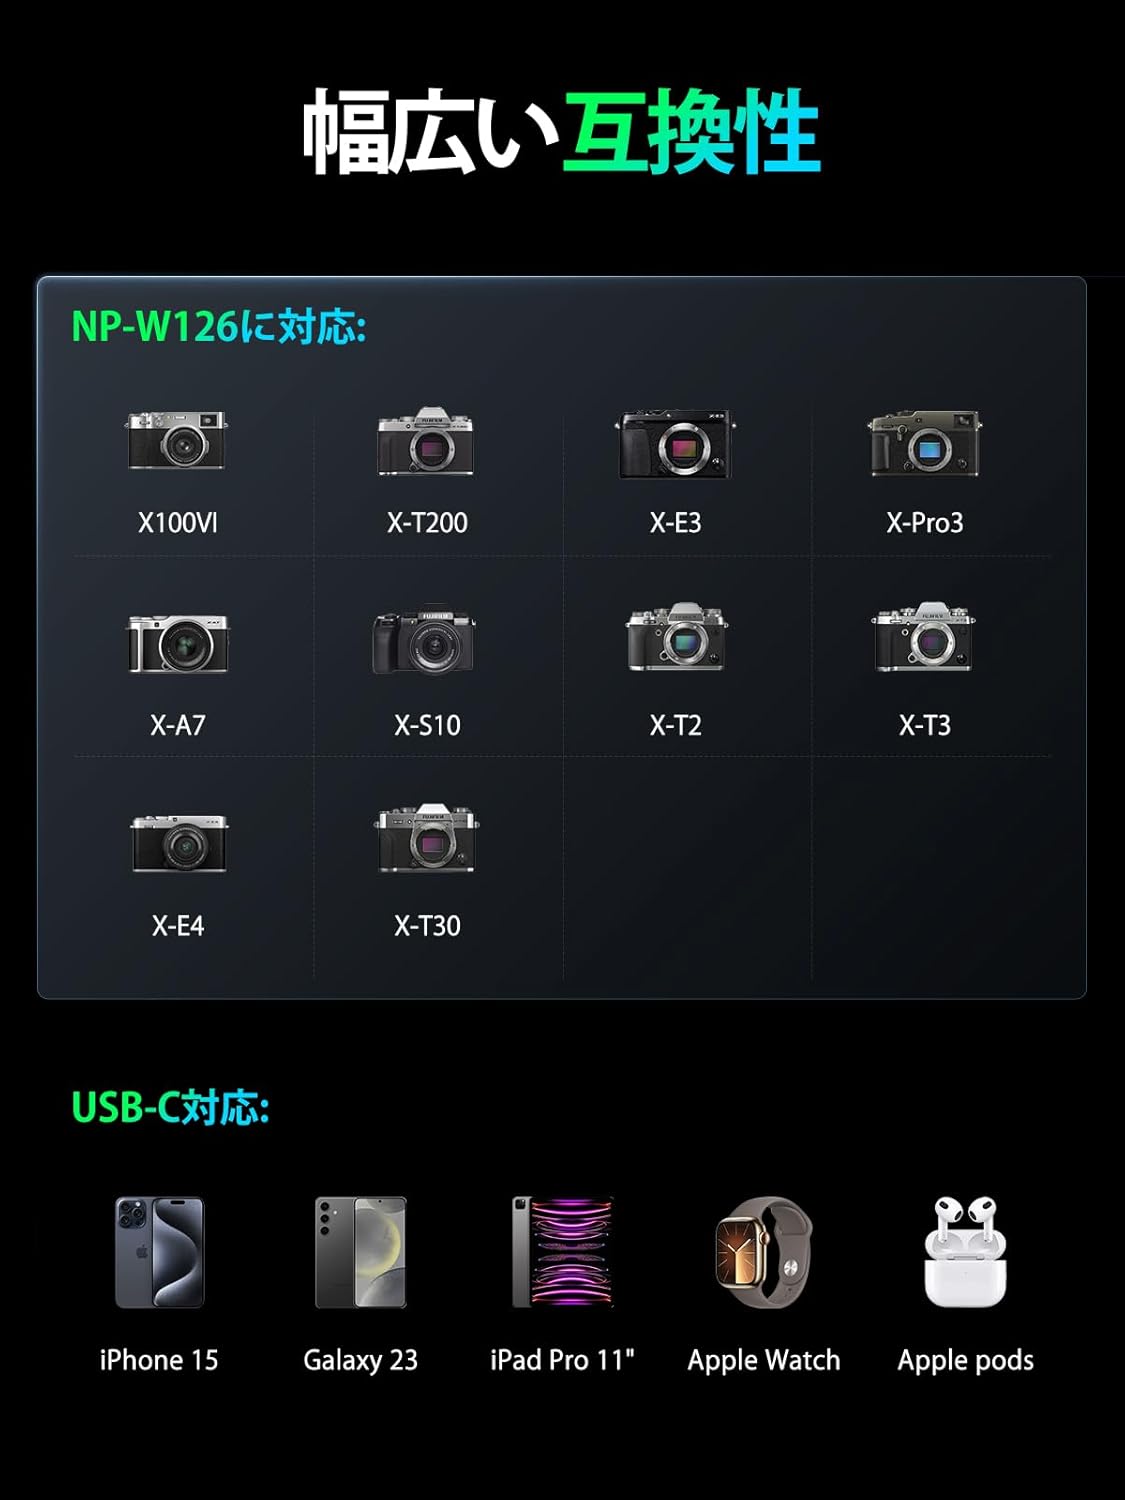Click the X-A7 camera image
1125x1500 pixels.
click(x=177, y=643)
